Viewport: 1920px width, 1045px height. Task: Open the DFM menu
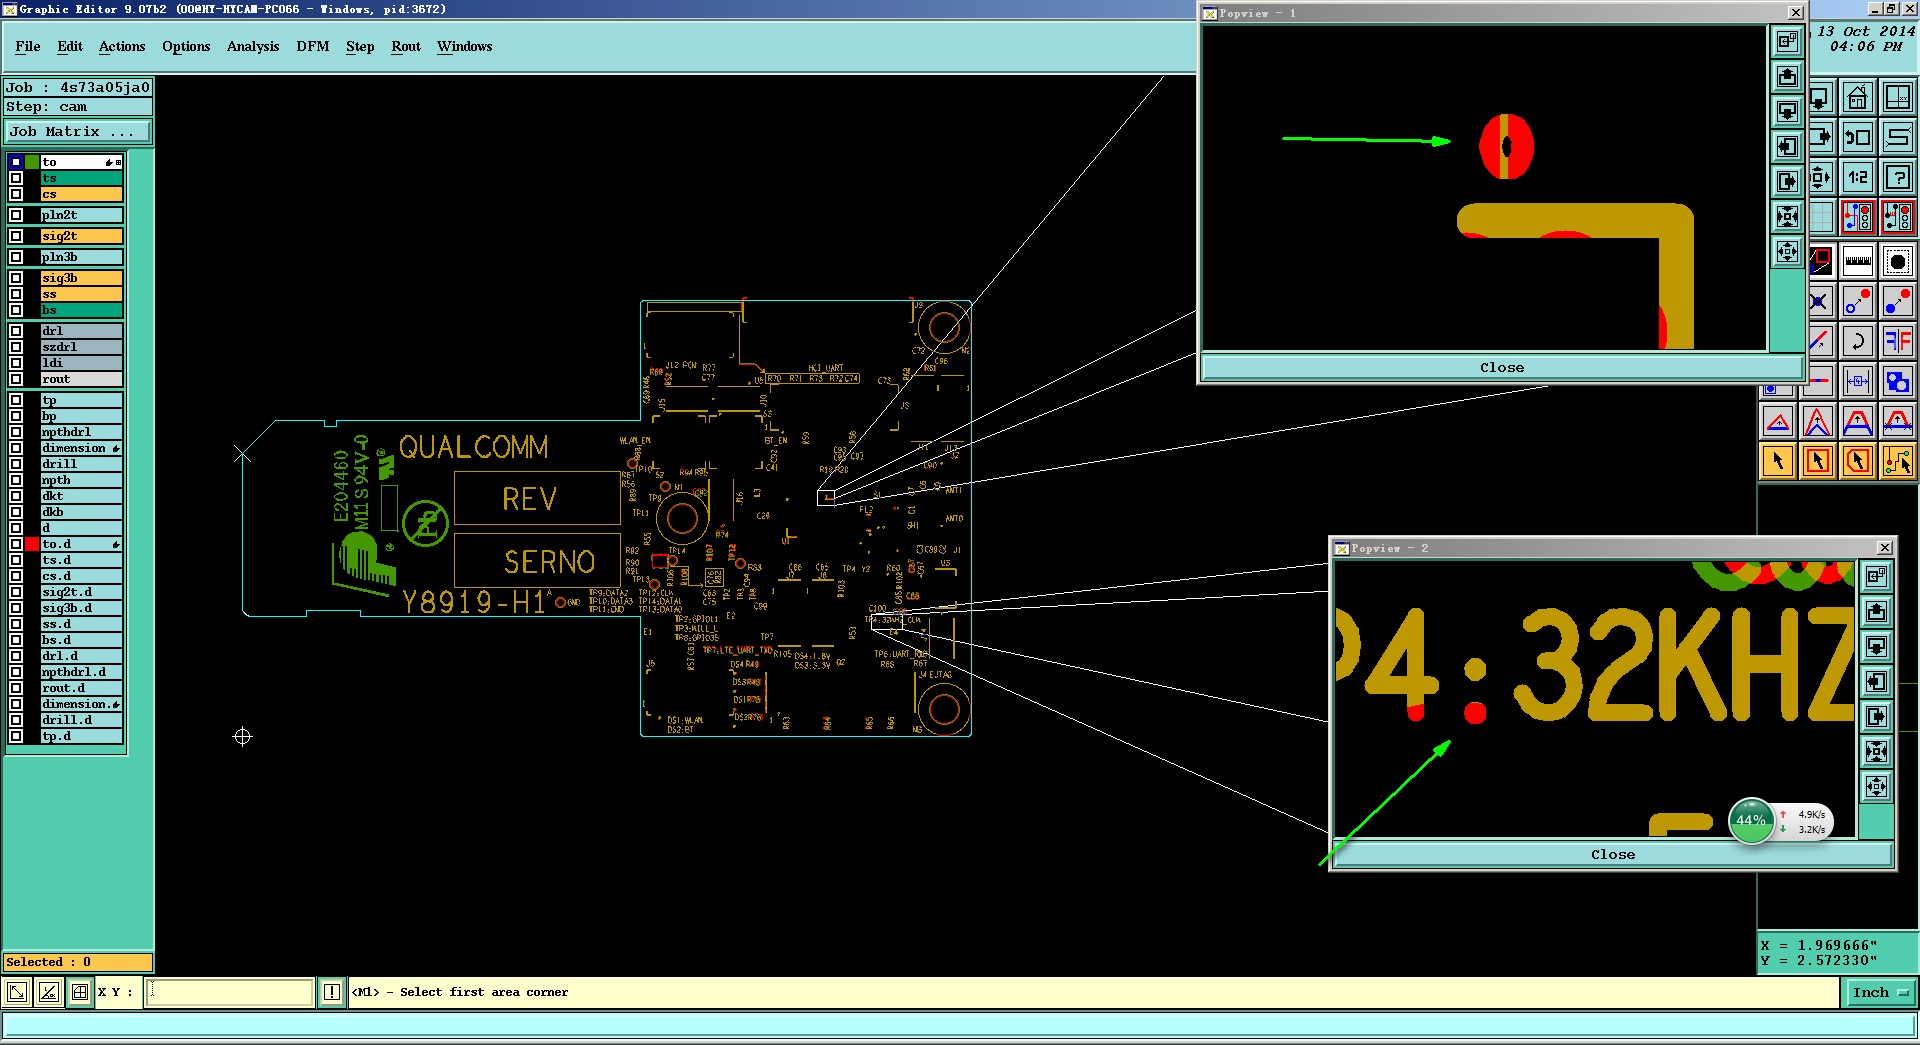[x=313, y=46]
